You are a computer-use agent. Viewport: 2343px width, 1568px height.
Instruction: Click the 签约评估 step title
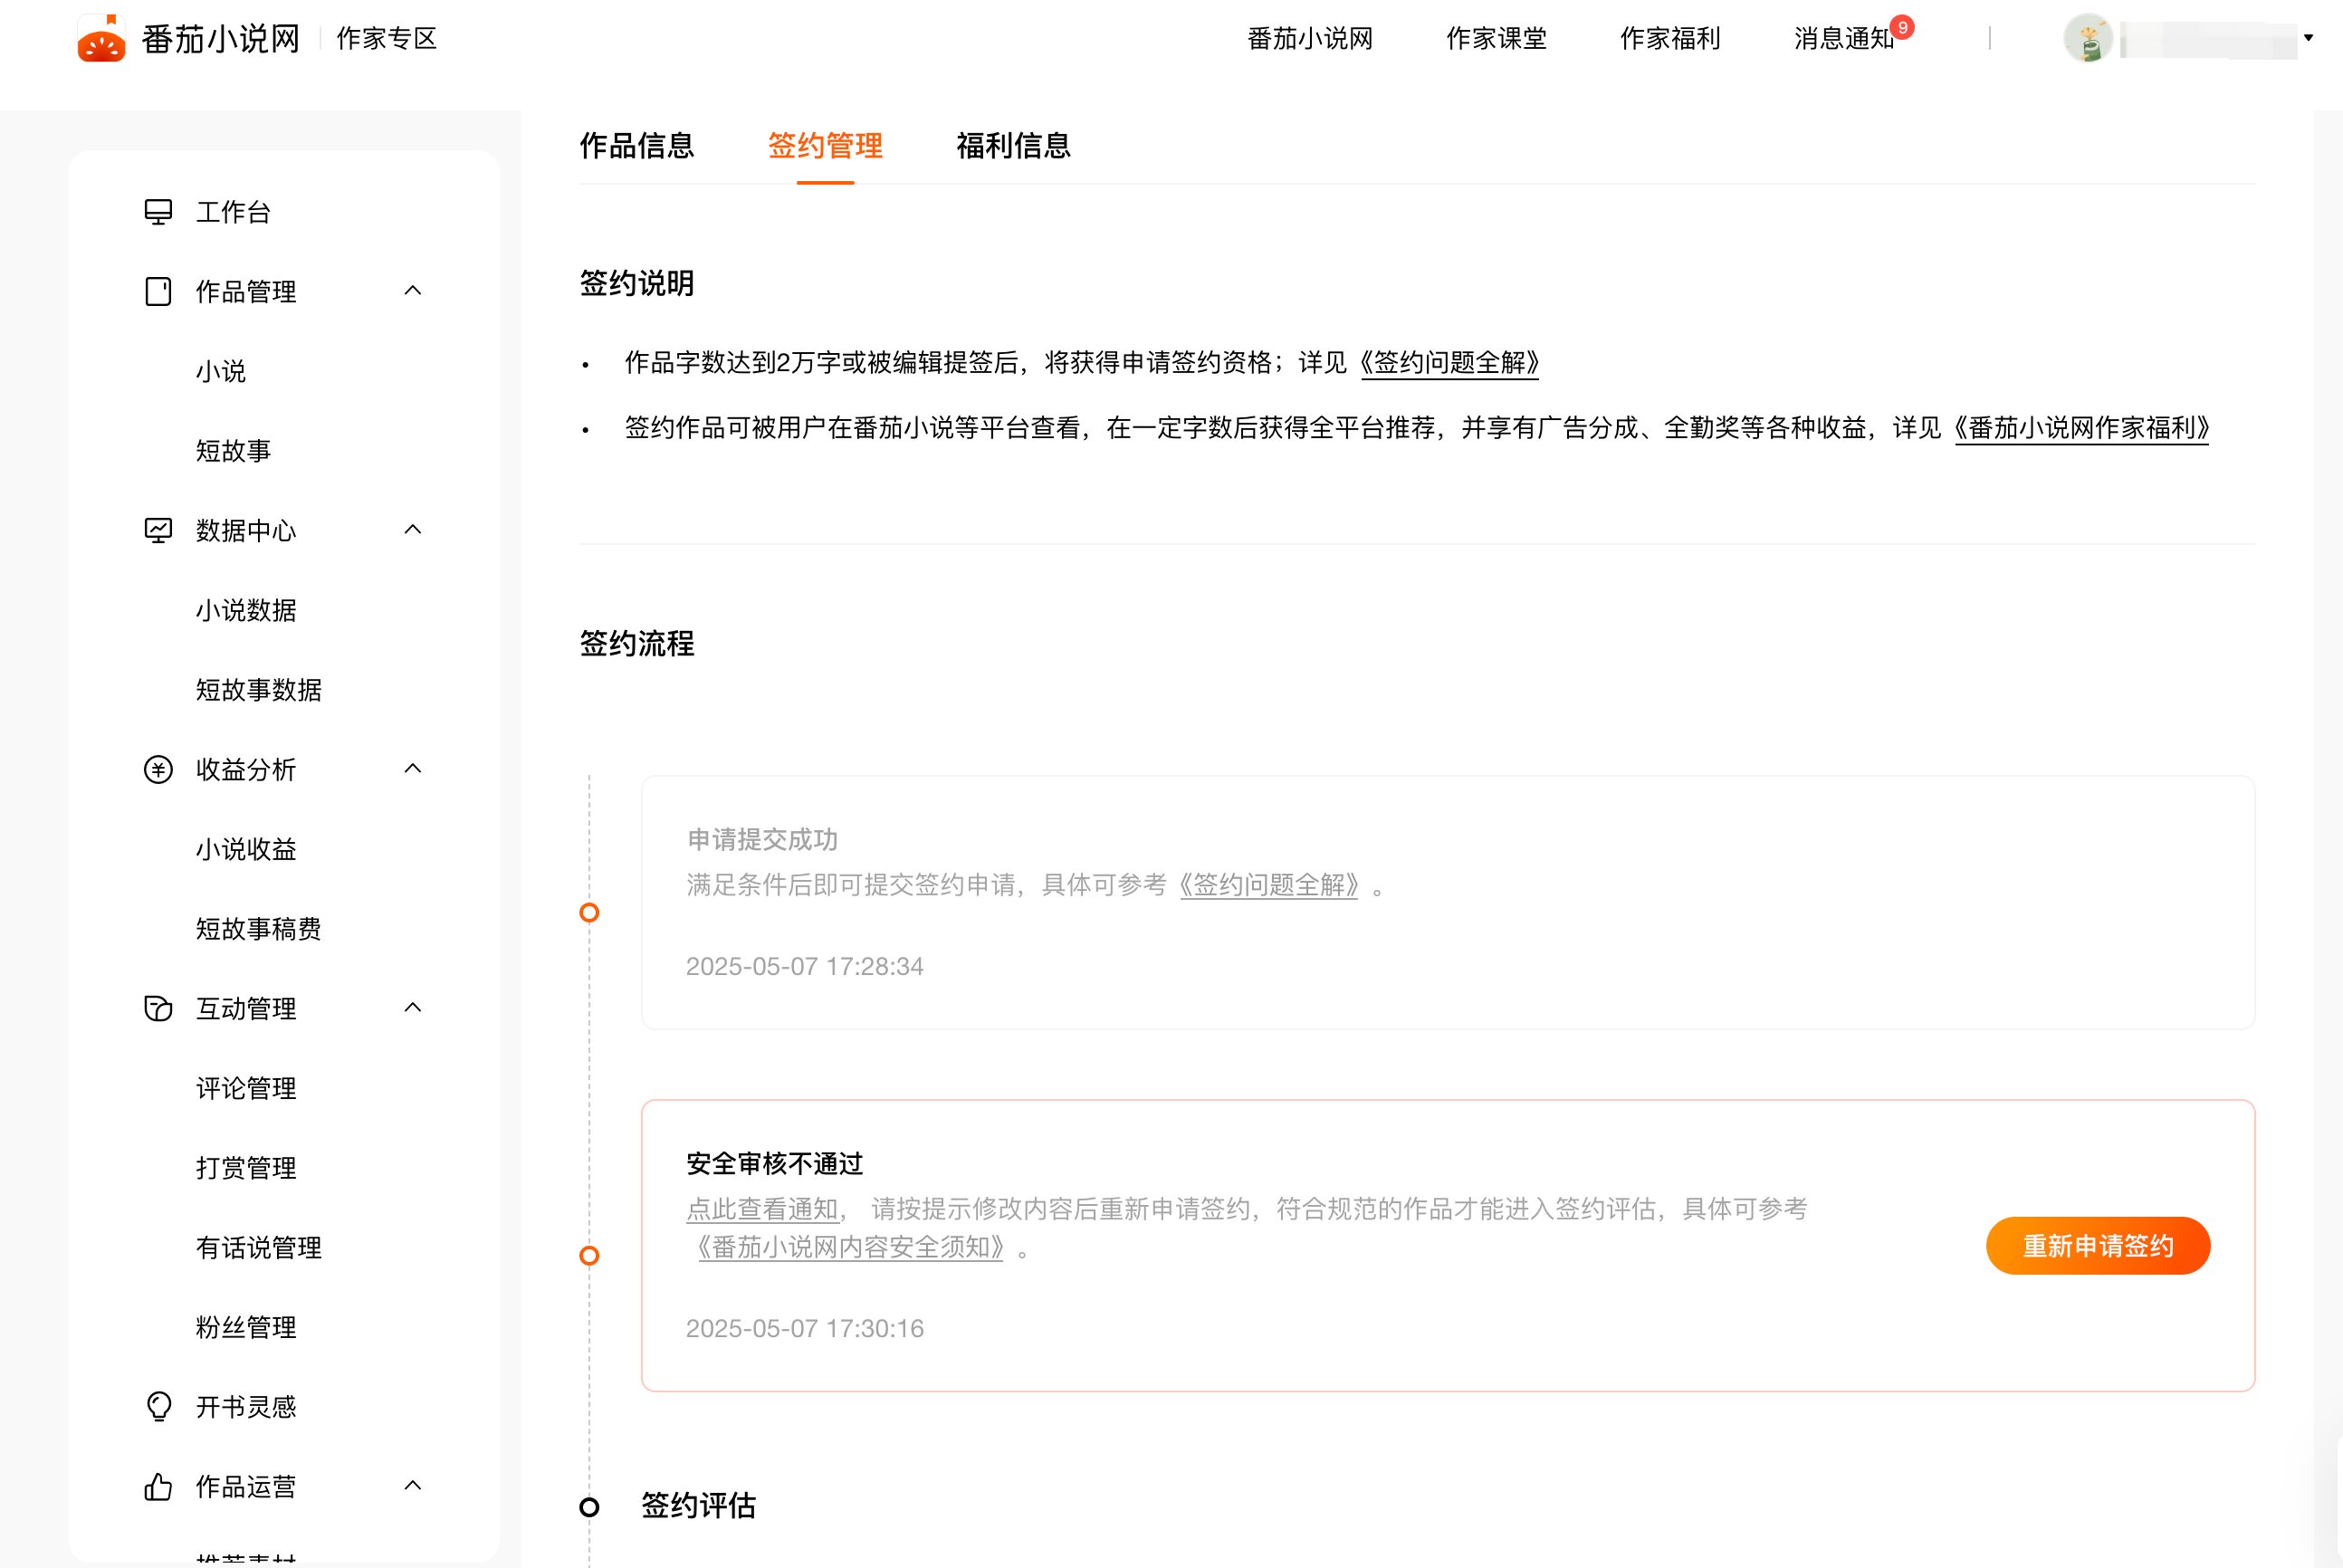[x=698, y=1506]
